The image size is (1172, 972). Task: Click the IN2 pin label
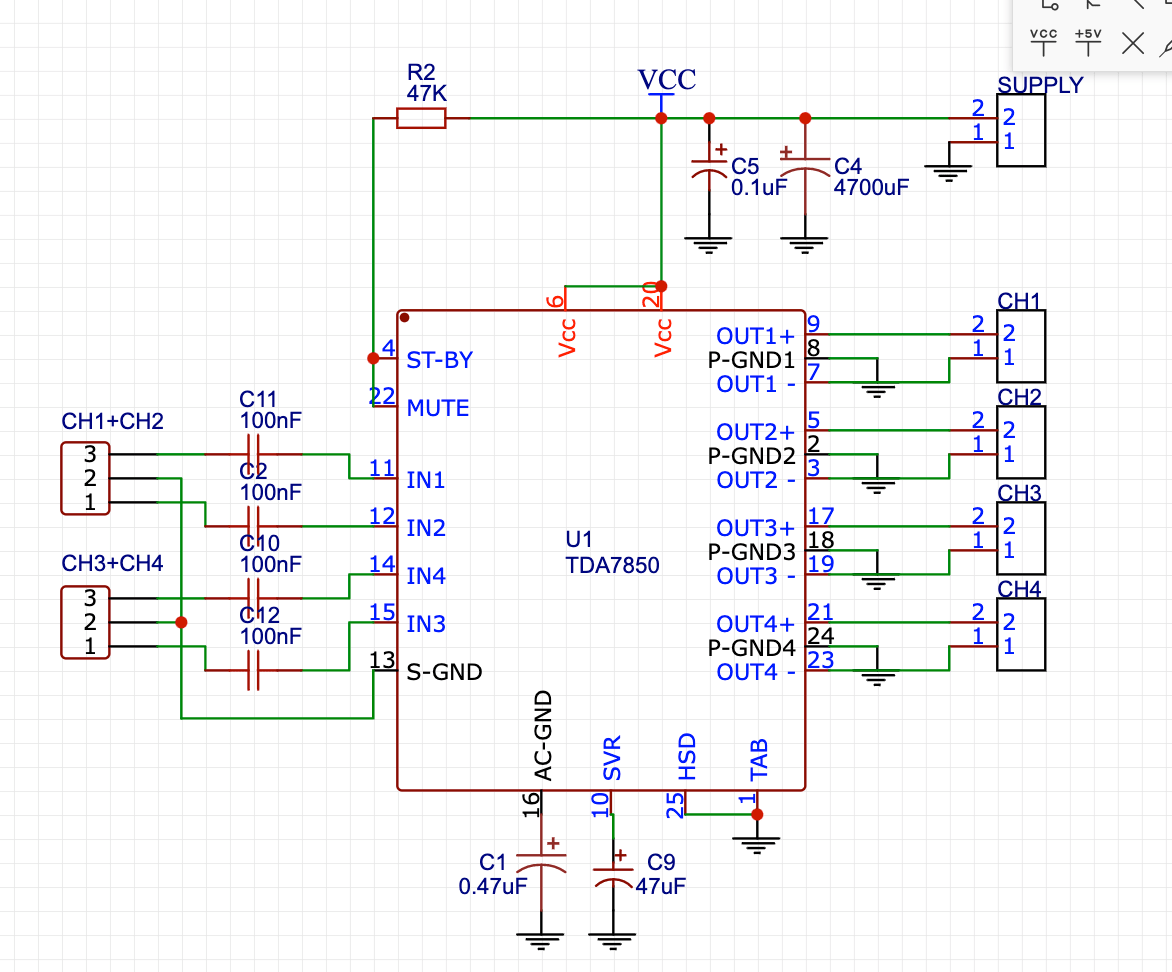click(426, 528)
